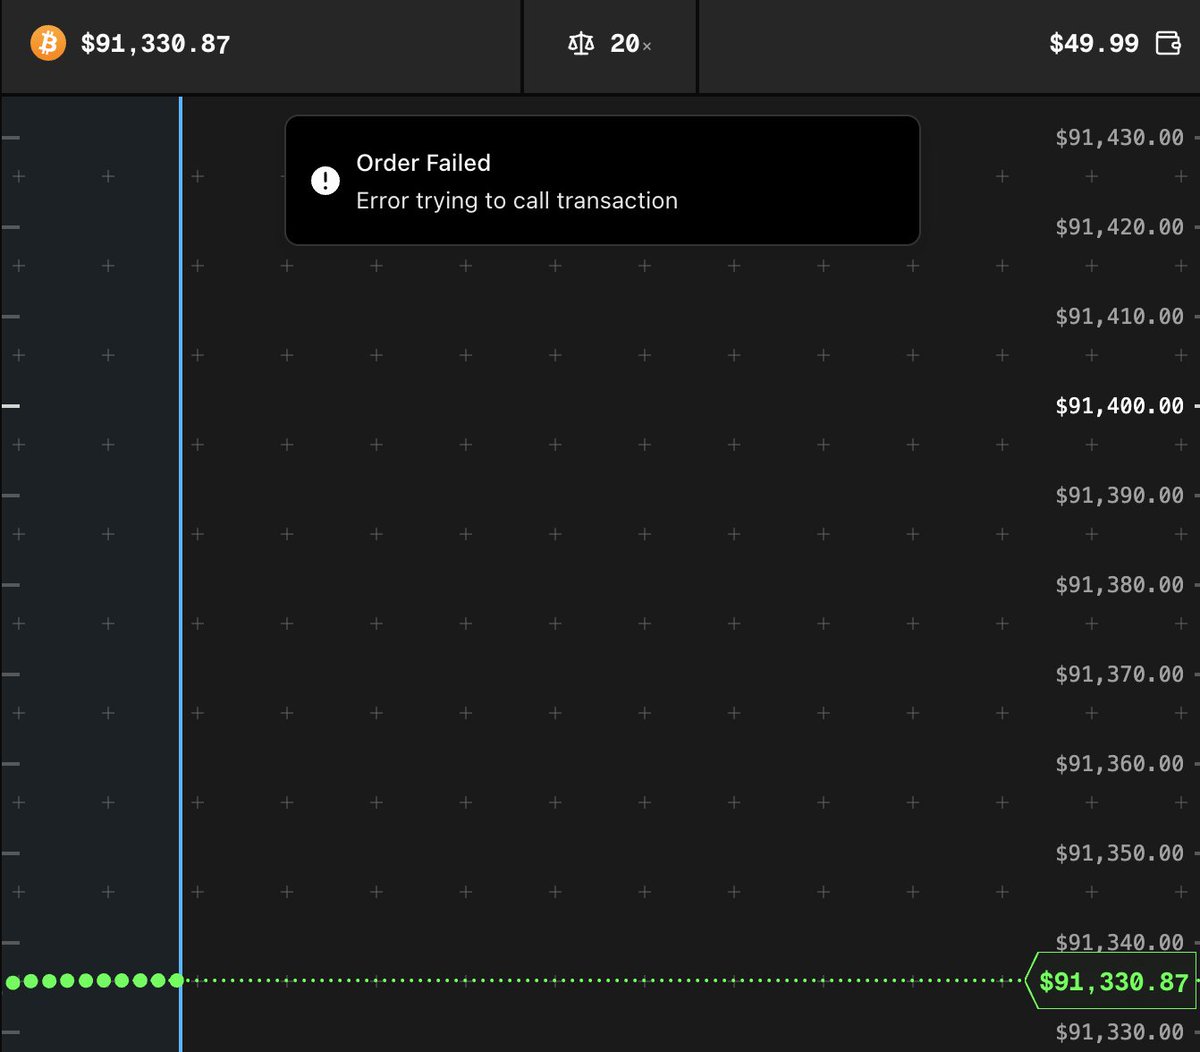Click the blue vertical time marker line

181,574
